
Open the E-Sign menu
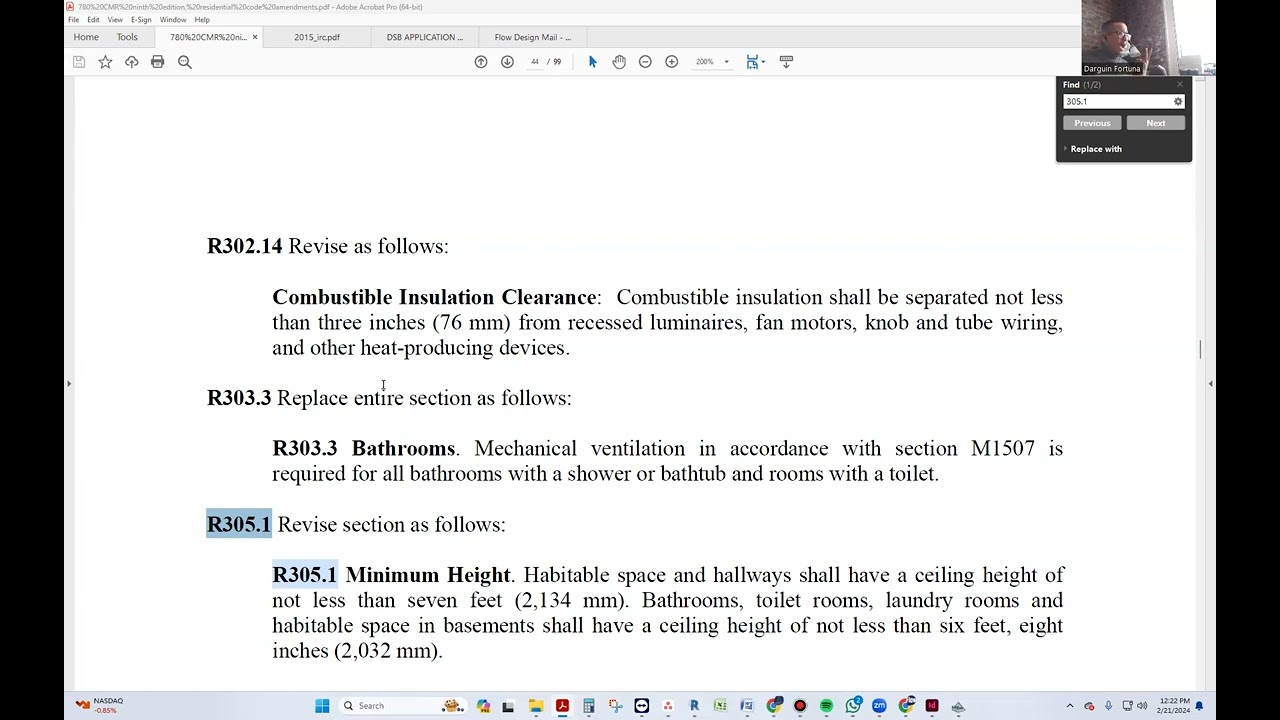click(141, 20)
